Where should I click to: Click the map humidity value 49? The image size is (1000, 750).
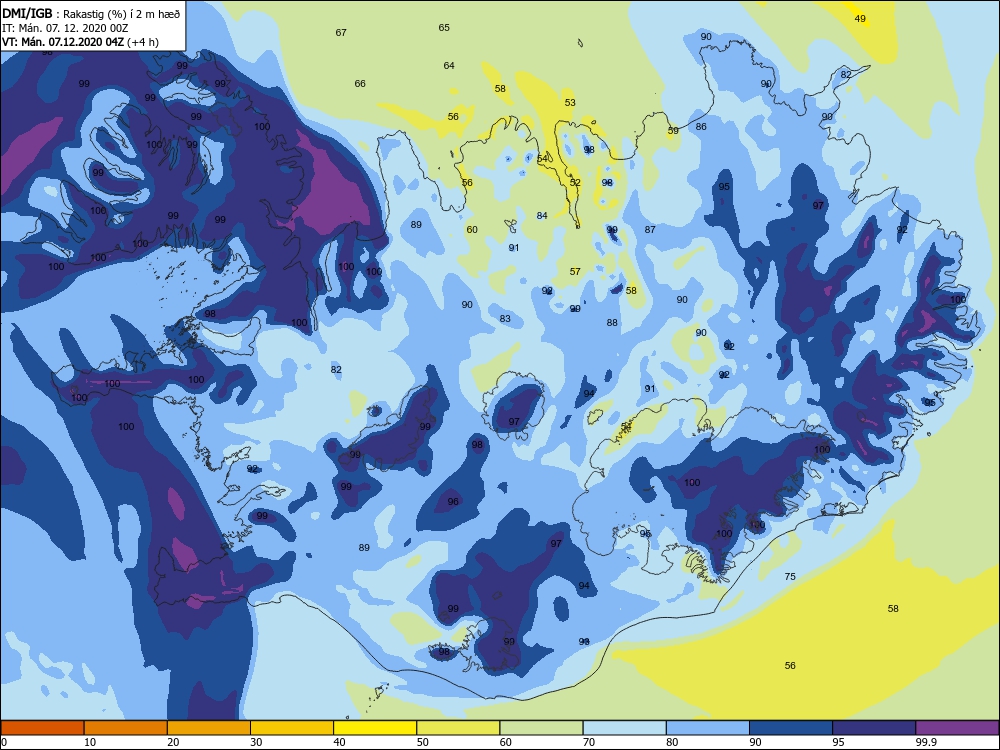pyautogui.click(x=860, y=18)
